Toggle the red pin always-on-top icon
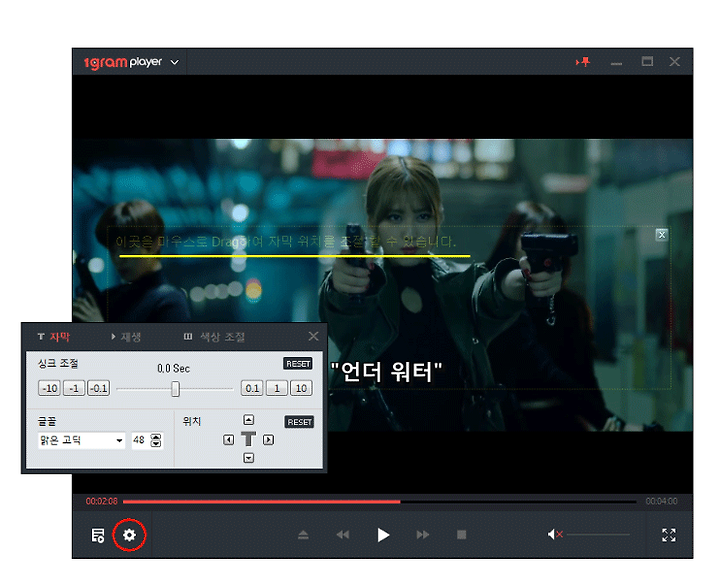 click(x=583, y=62)
